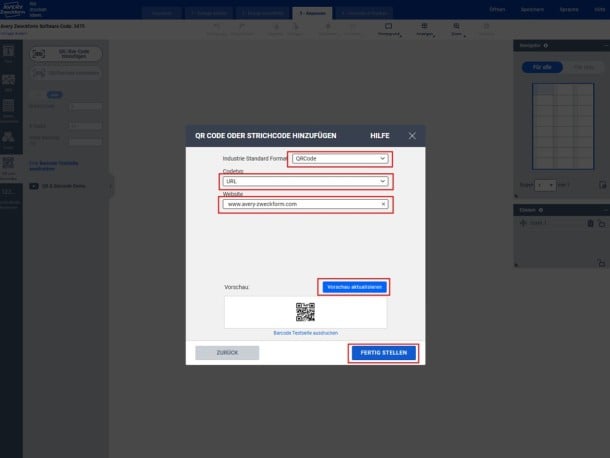Click Vorschau aktualisieren button
The image size is (610, 458).
(x=354, y=287)
